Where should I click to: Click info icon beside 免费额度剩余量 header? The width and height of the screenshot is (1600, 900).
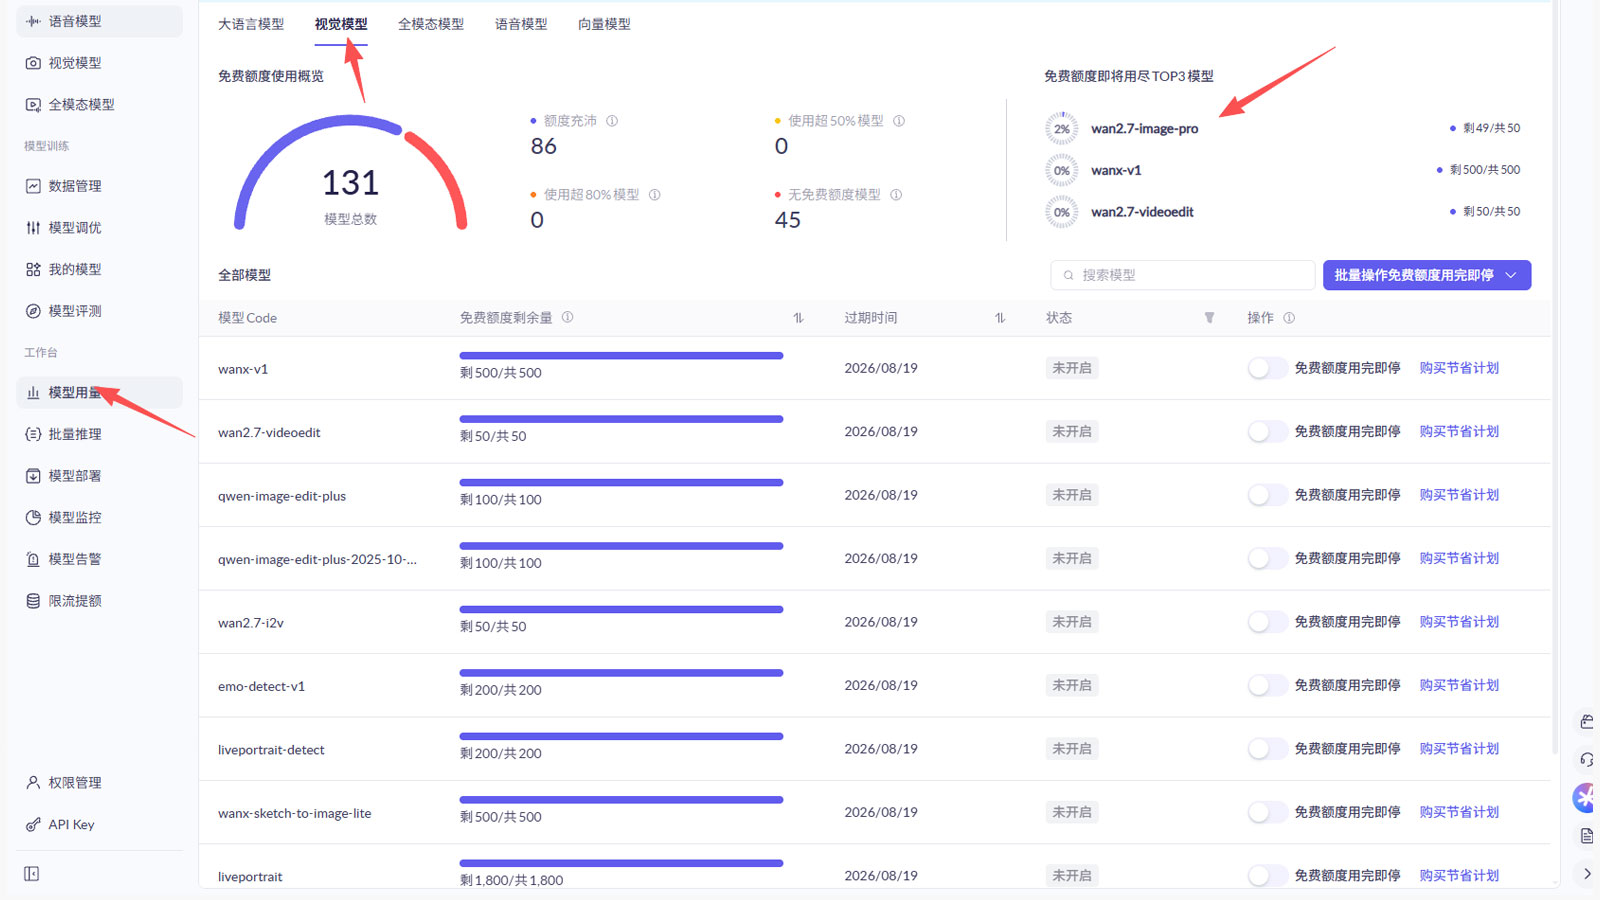(x=567, y=317)
